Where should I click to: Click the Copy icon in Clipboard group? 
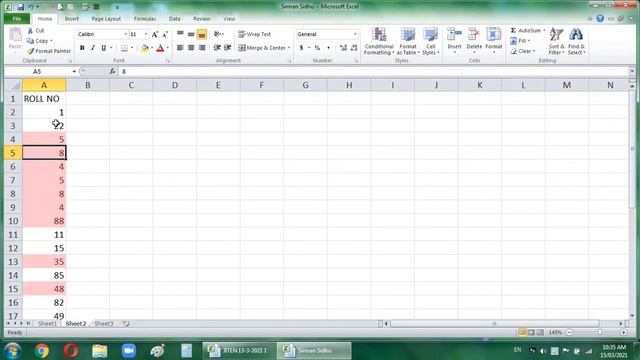pos(31,41)
